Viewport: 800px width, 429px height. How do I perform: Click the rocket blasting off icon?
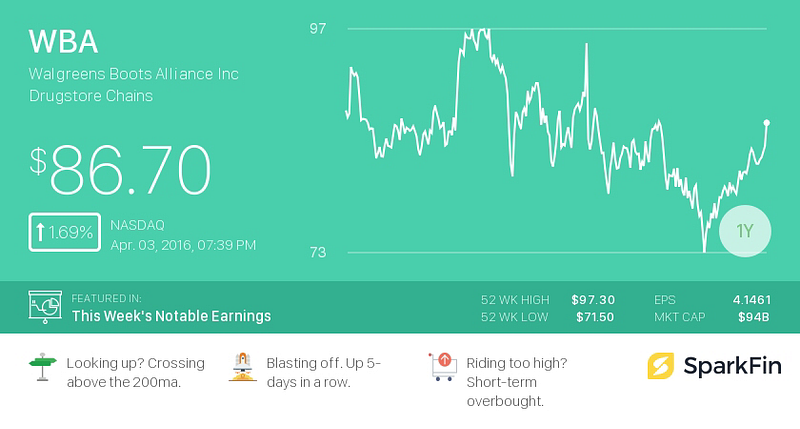pyautogui.click(x=242, y=367)
